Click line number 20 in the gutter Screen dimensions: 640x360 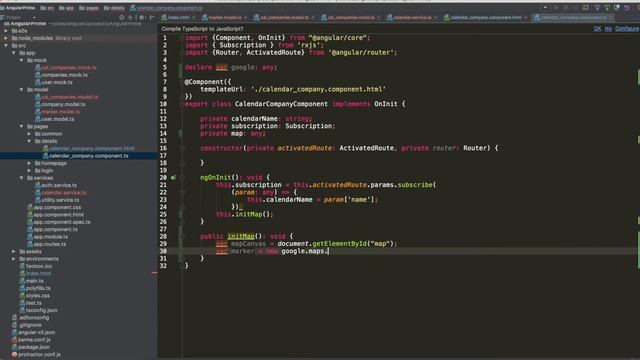163,178
